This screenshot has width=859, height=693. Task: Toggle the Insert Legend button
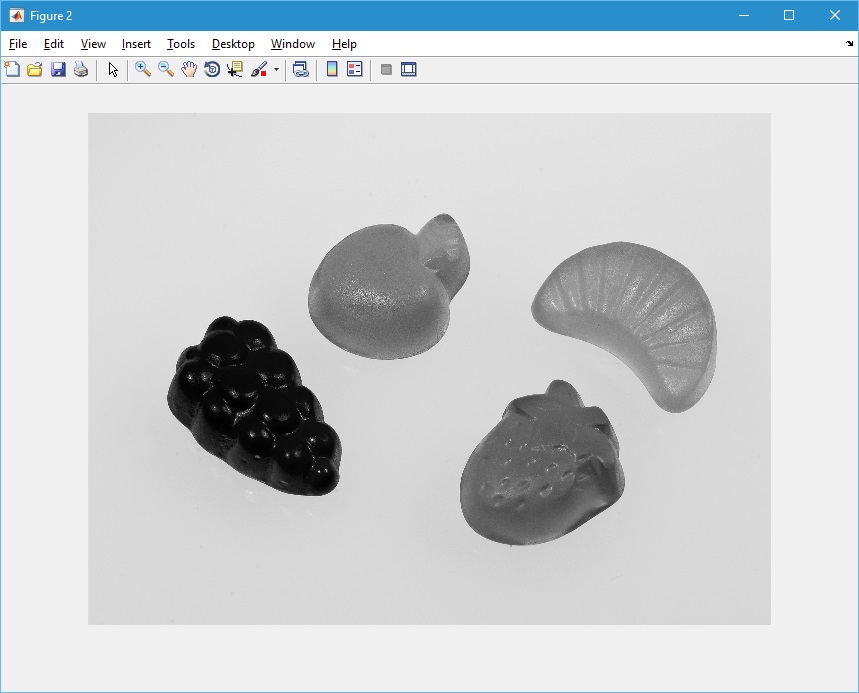point(355,70)
